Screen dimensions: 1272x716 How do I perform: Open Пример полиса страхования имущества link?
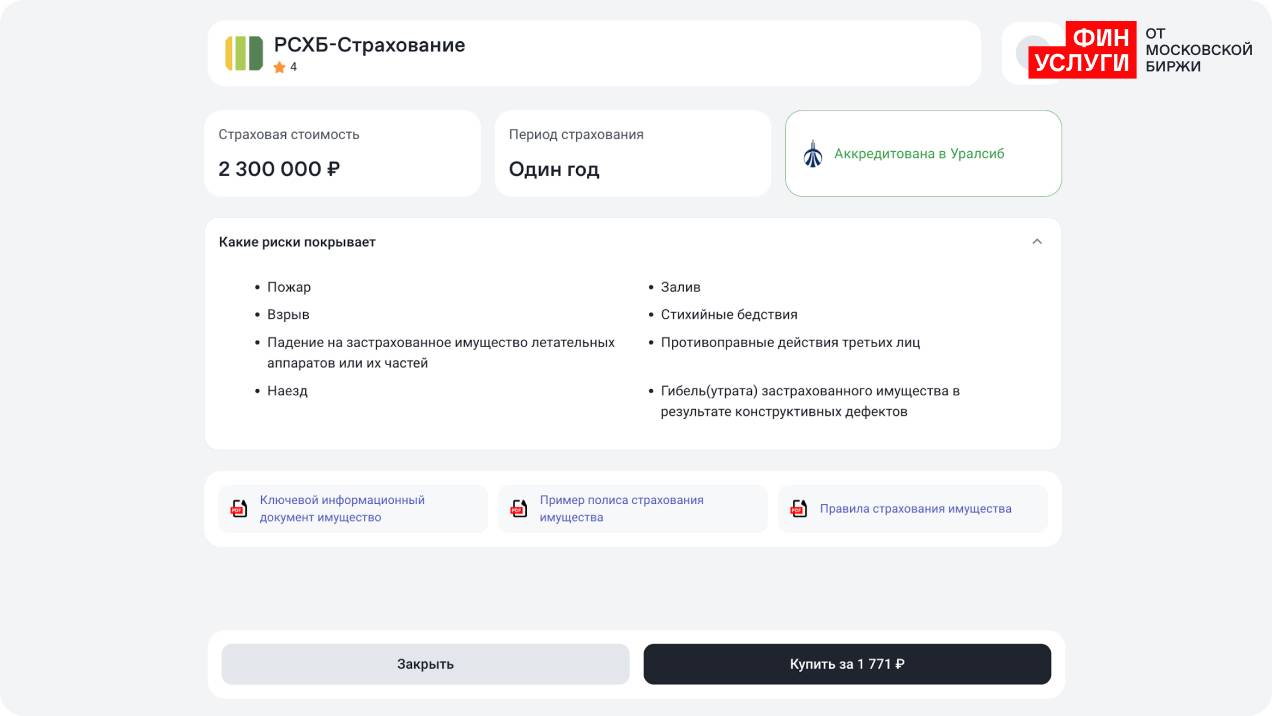pyautogui.click(x=621, y=508)
